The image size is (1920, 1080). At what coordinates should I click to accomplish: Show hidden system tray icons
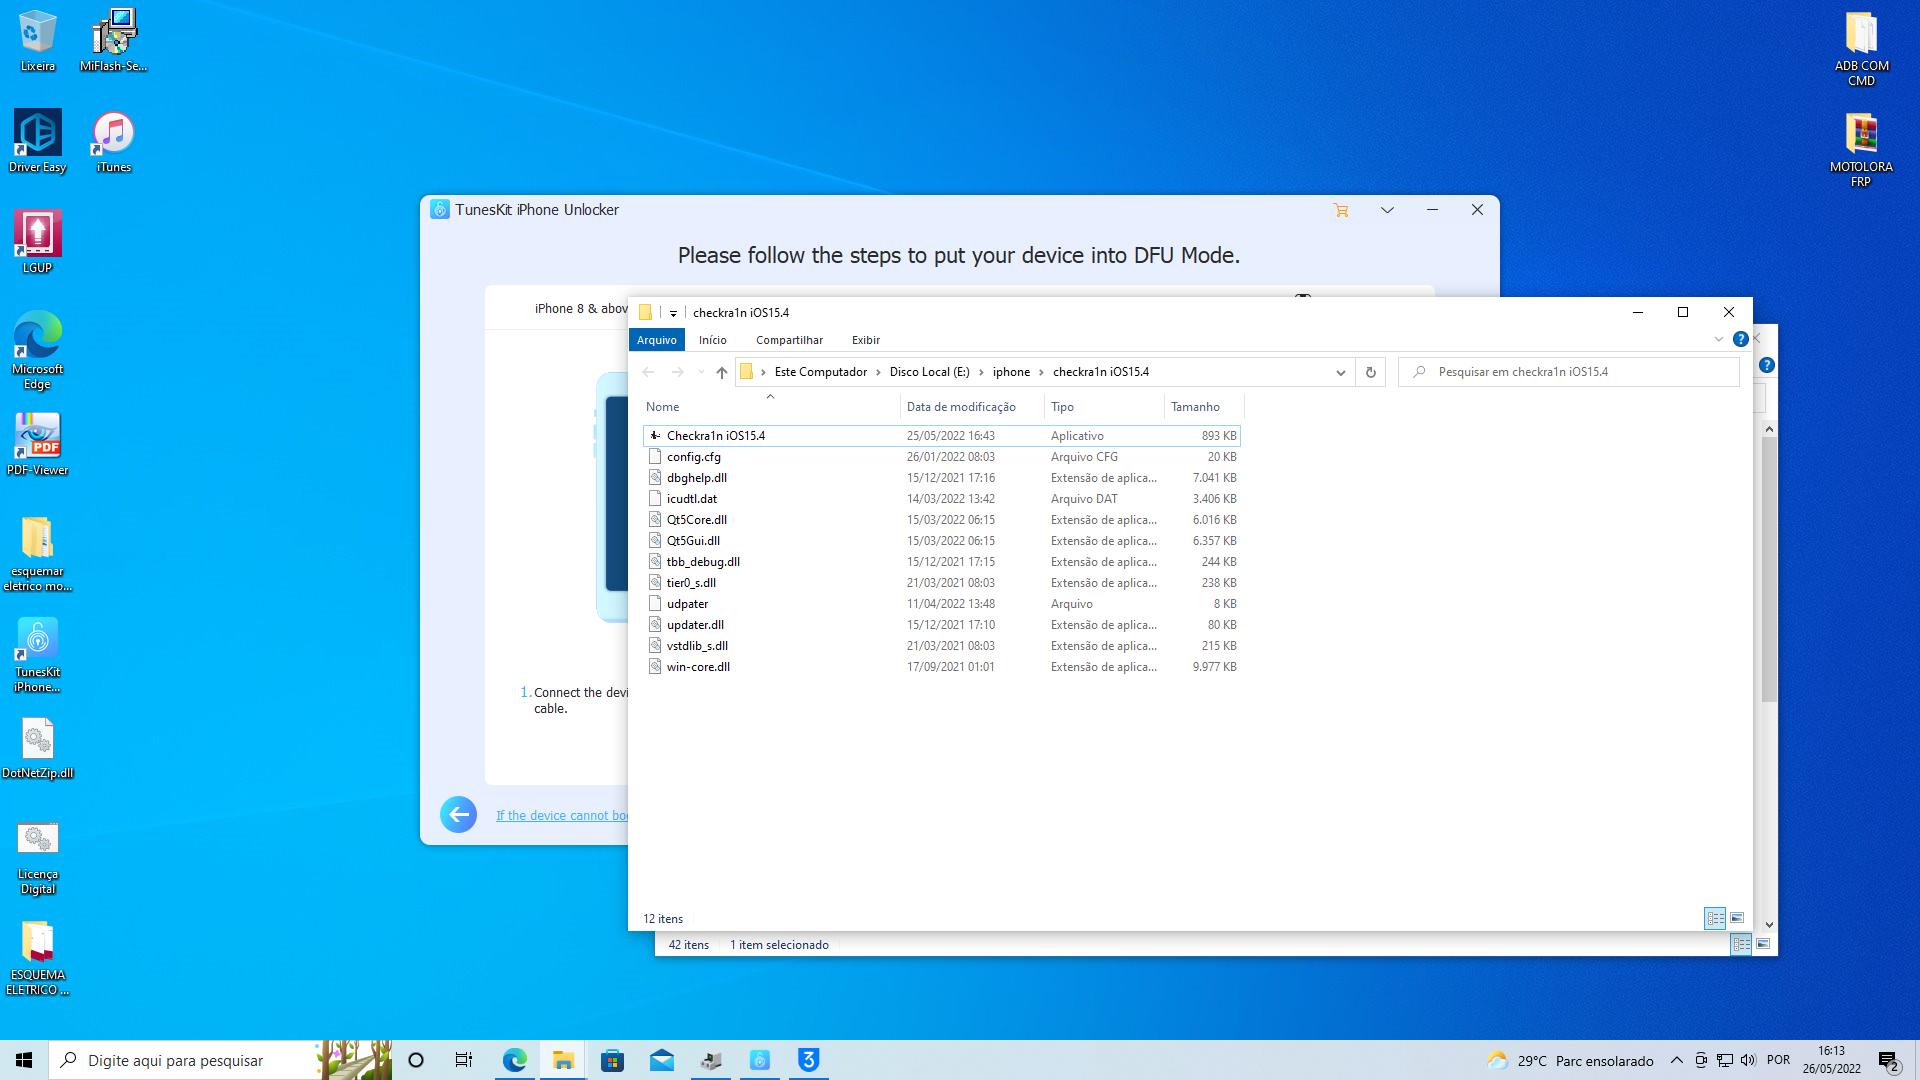(1676, 1060)
